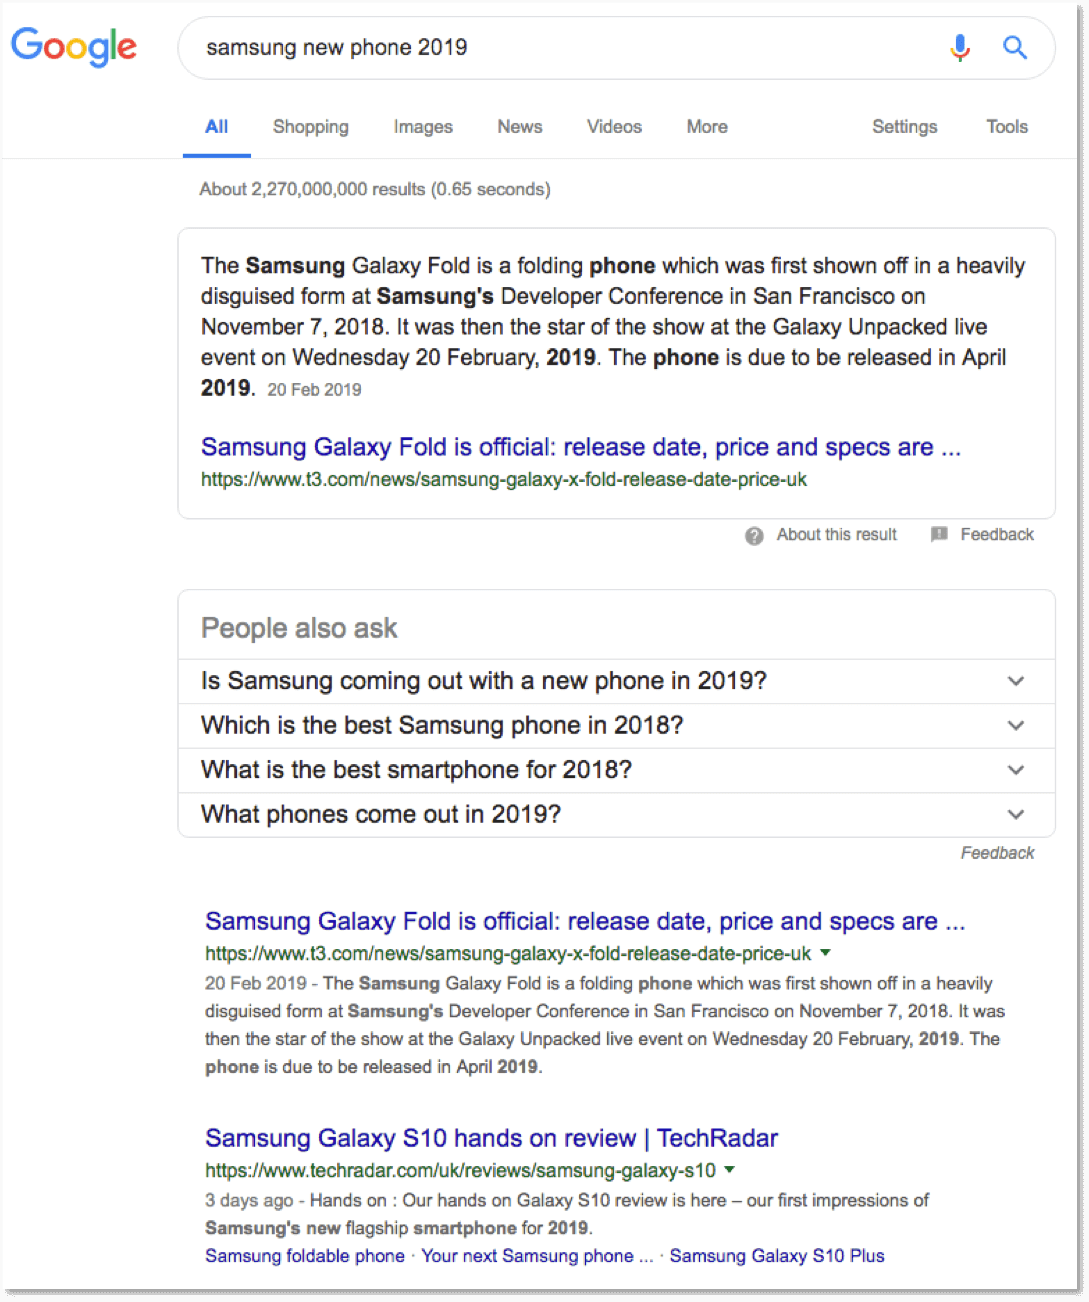This screenshot has width=1089, height=1302.
Task: Open the More menu
Action: [706, 126]
